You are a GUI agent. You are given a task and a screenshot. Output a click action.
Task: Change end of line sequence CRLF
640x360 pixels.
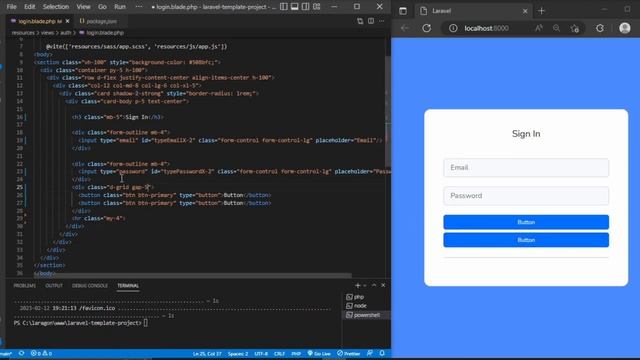(279, 353)
